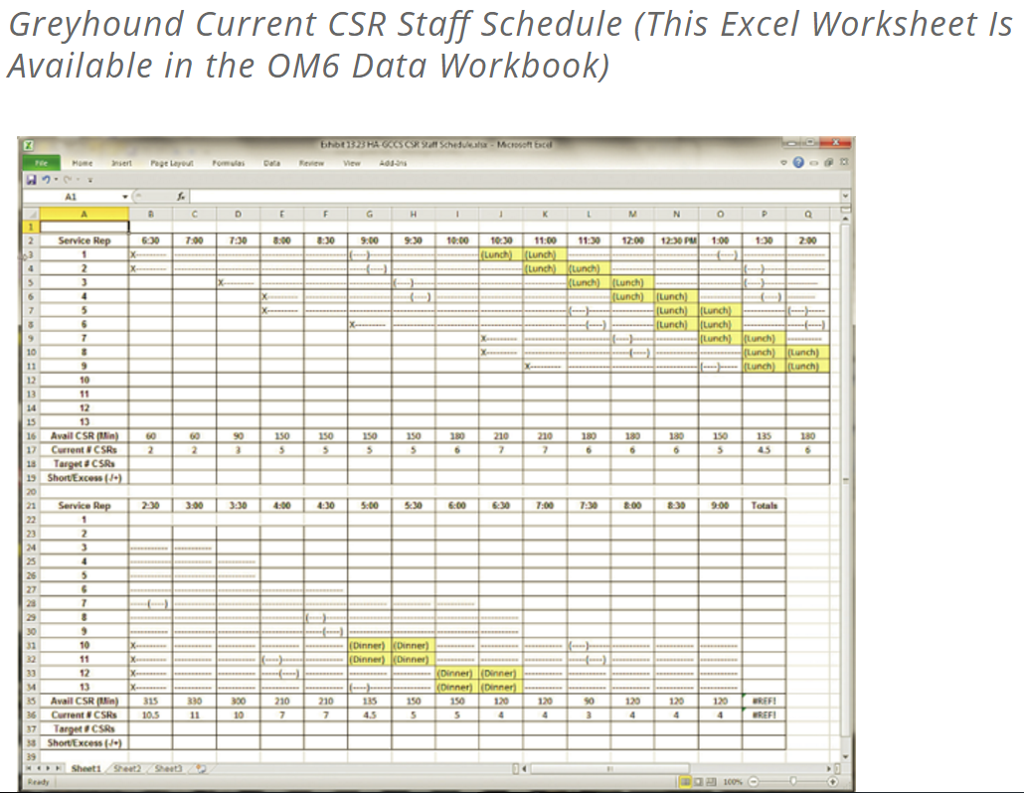Viewport: 1024px width, 793px height.
Task: Click inside the formula bar
Action: pyautogui.click(x=515, y=196)
